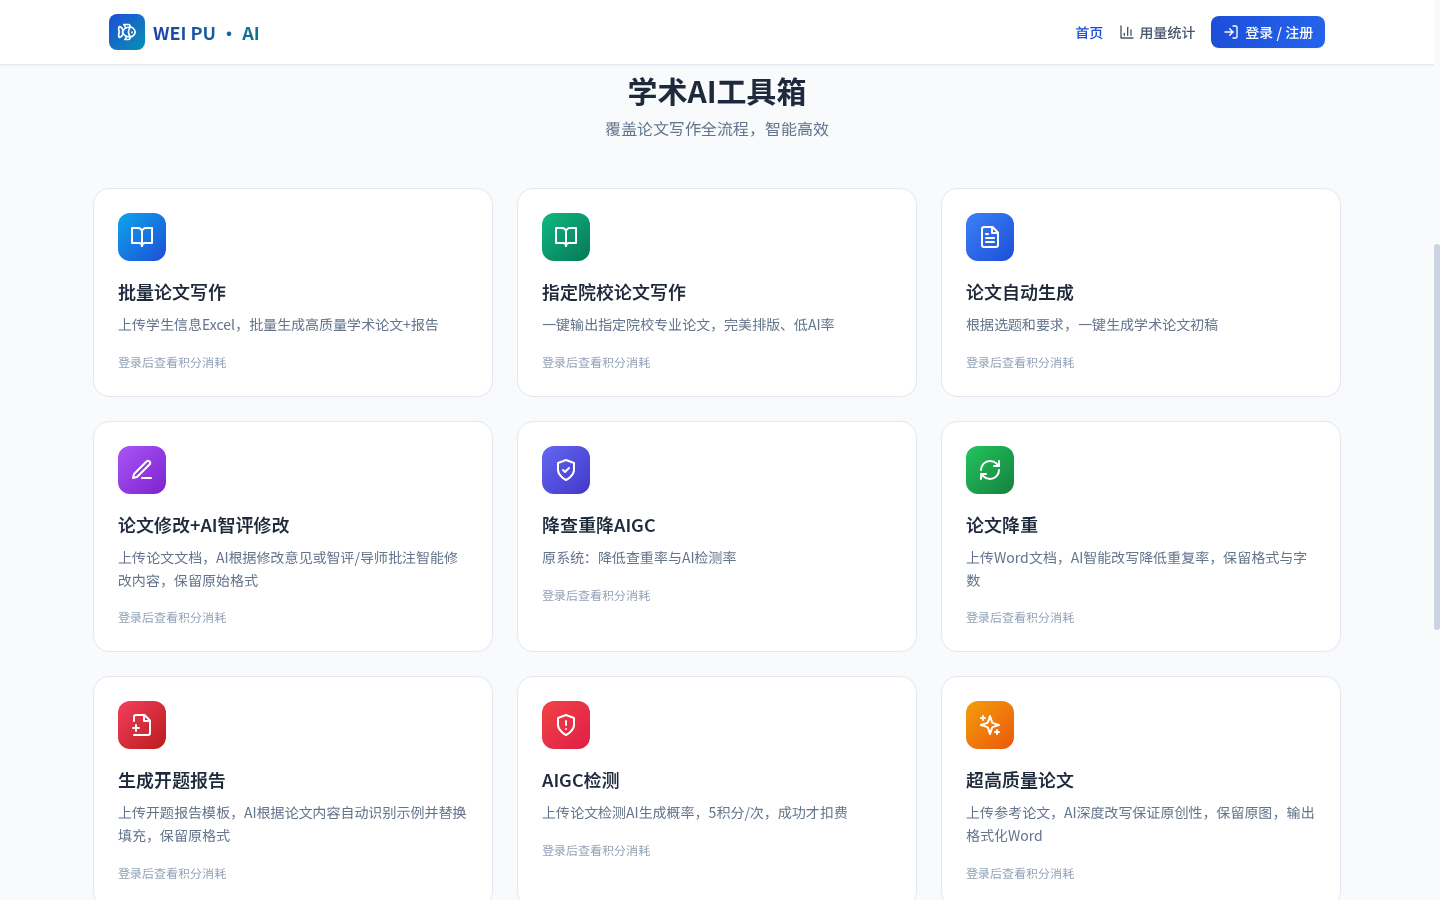Click the bar chart icon beside 用量统计
This screenshot has width=1440, height=900.
(1127, 32)
